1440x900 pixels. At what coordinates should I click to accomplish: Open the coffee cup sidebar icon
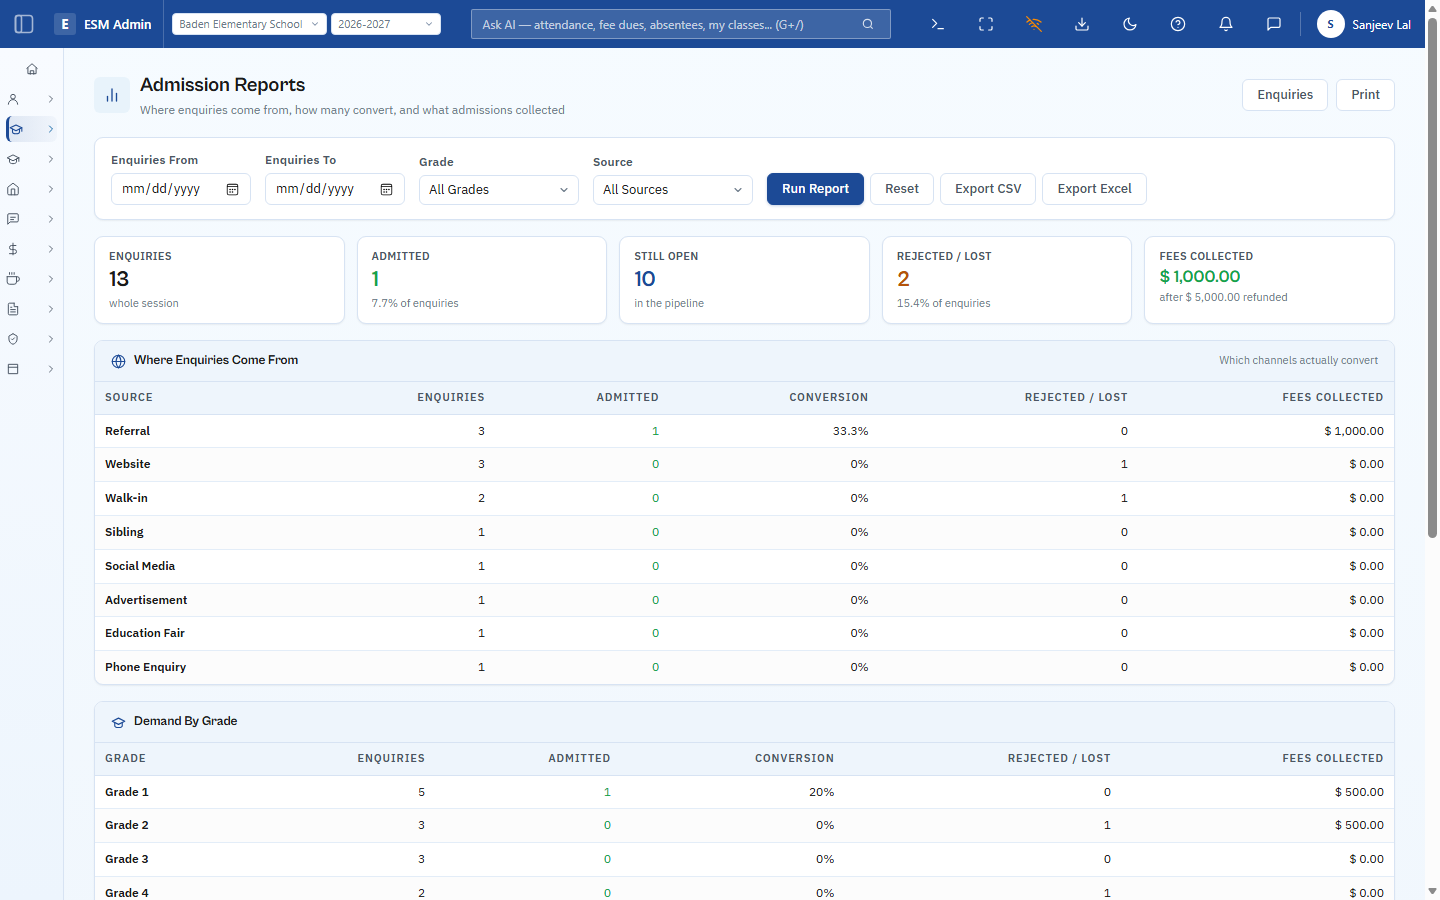point(13,279)
